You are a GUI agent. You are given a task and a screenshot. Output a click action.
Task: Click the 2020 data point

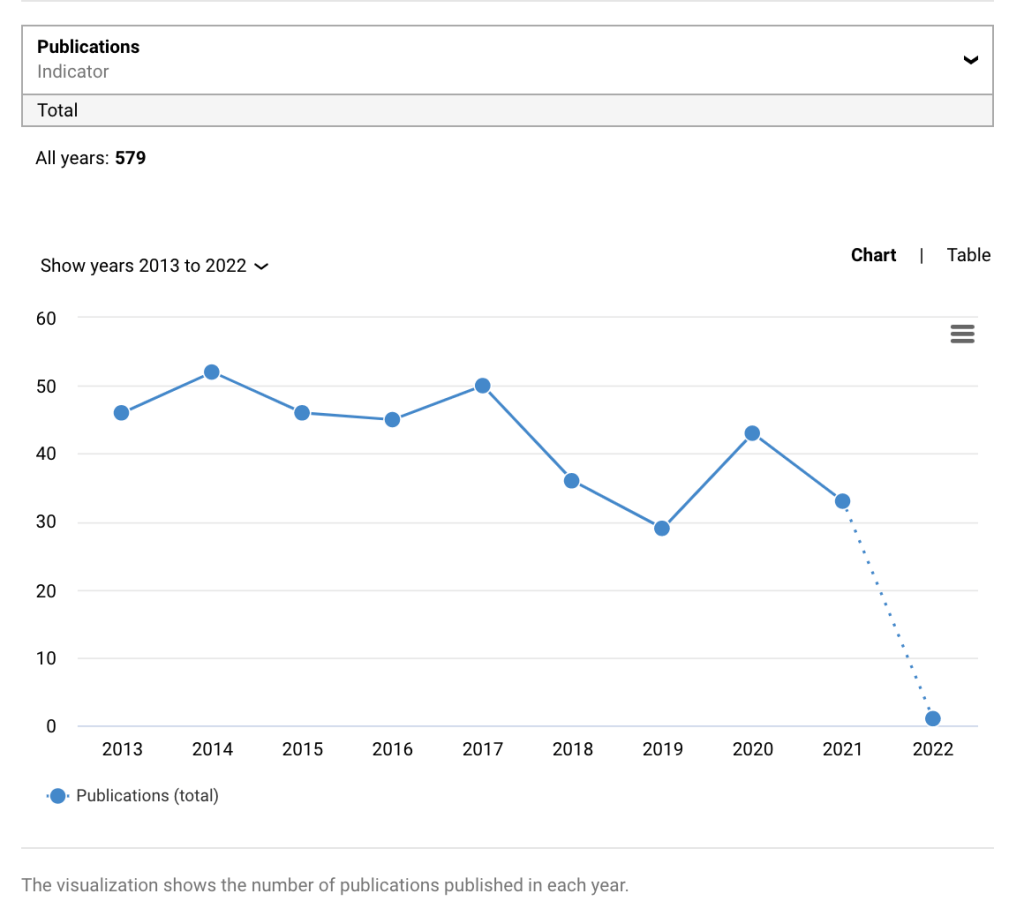coord(752,433)
